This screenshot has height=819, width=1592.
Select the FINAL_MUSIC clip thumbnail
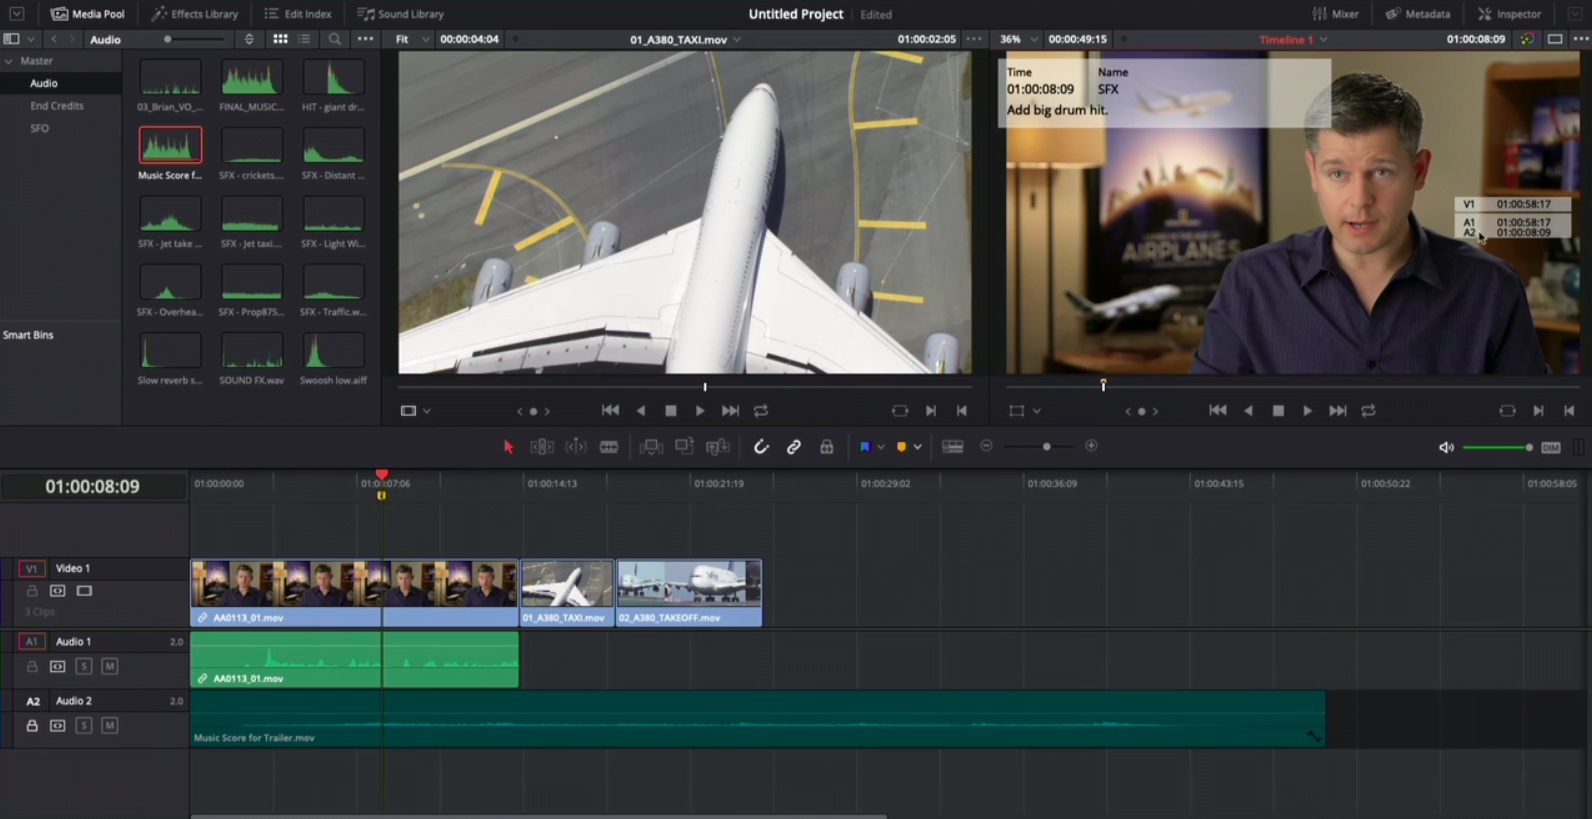pyautogui.click(x=251, y=77)
